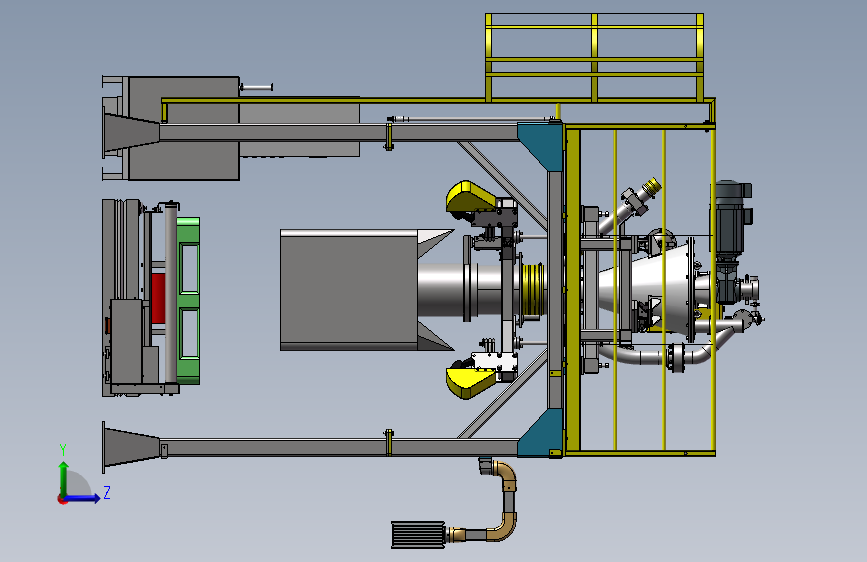This screenshot has height=562, width=867.
Task: Select the upper yellow guard cover
Action: point(471,197)
